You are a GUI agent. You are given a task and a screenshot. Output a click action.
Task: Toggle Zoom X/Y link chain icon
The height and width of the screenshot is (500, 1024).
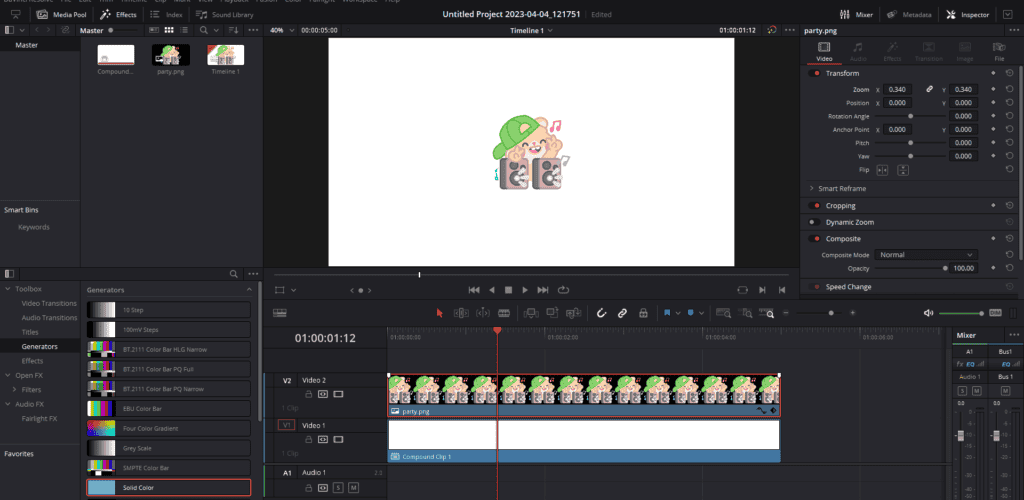click(x=929, y=89)
